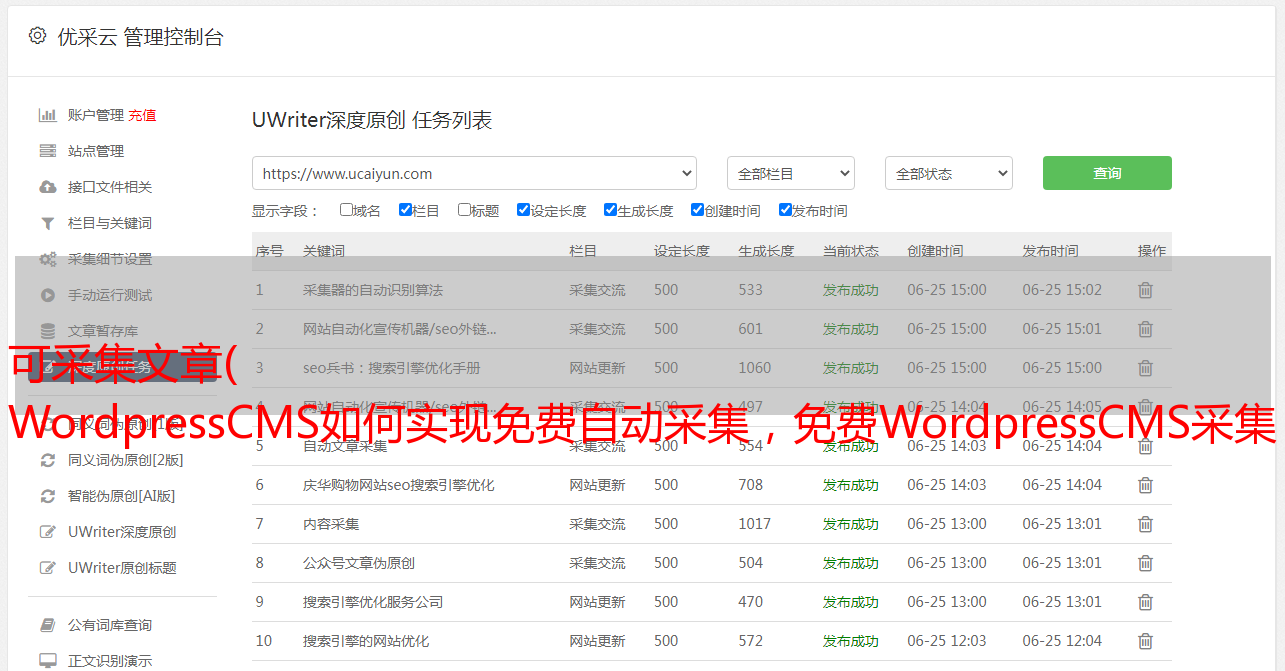The height and width of the screenshot is (671, 1285).
Task: Uncheck the 设定长度 display field checkbox
Action: 523,210
